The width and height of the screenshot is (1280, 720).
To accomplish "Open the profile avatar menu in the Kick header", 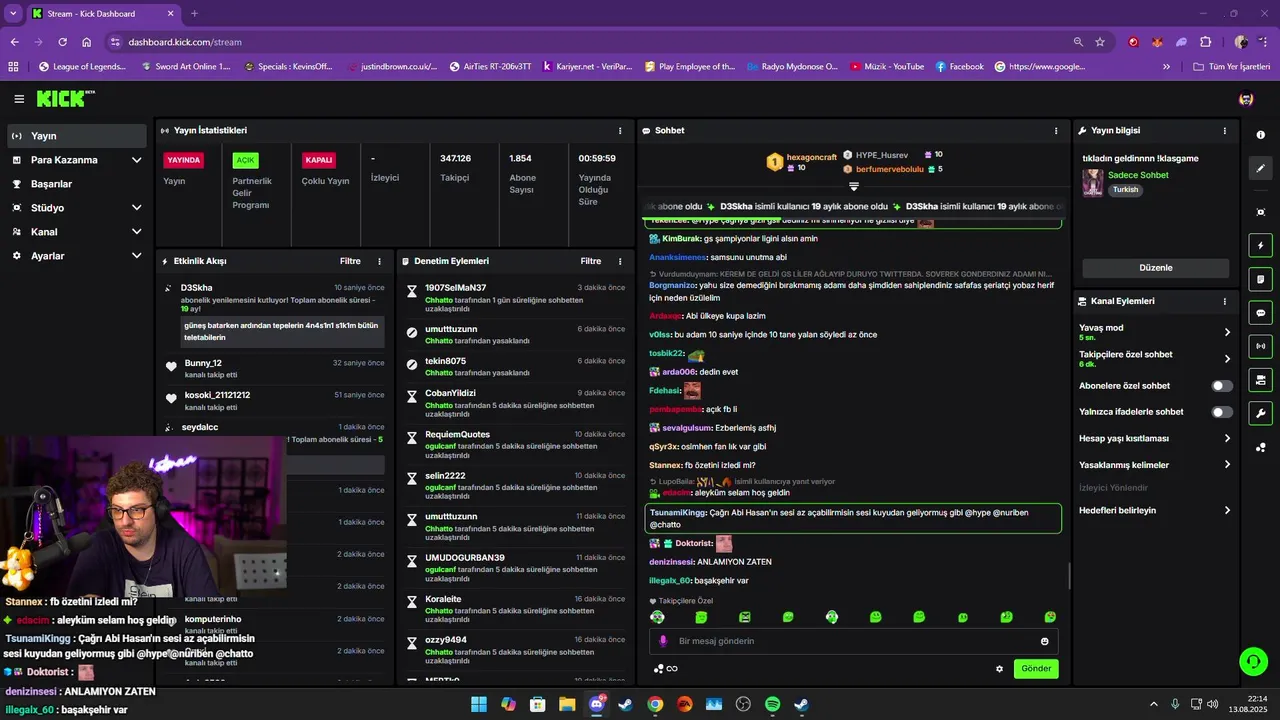I will (1246, 99).
